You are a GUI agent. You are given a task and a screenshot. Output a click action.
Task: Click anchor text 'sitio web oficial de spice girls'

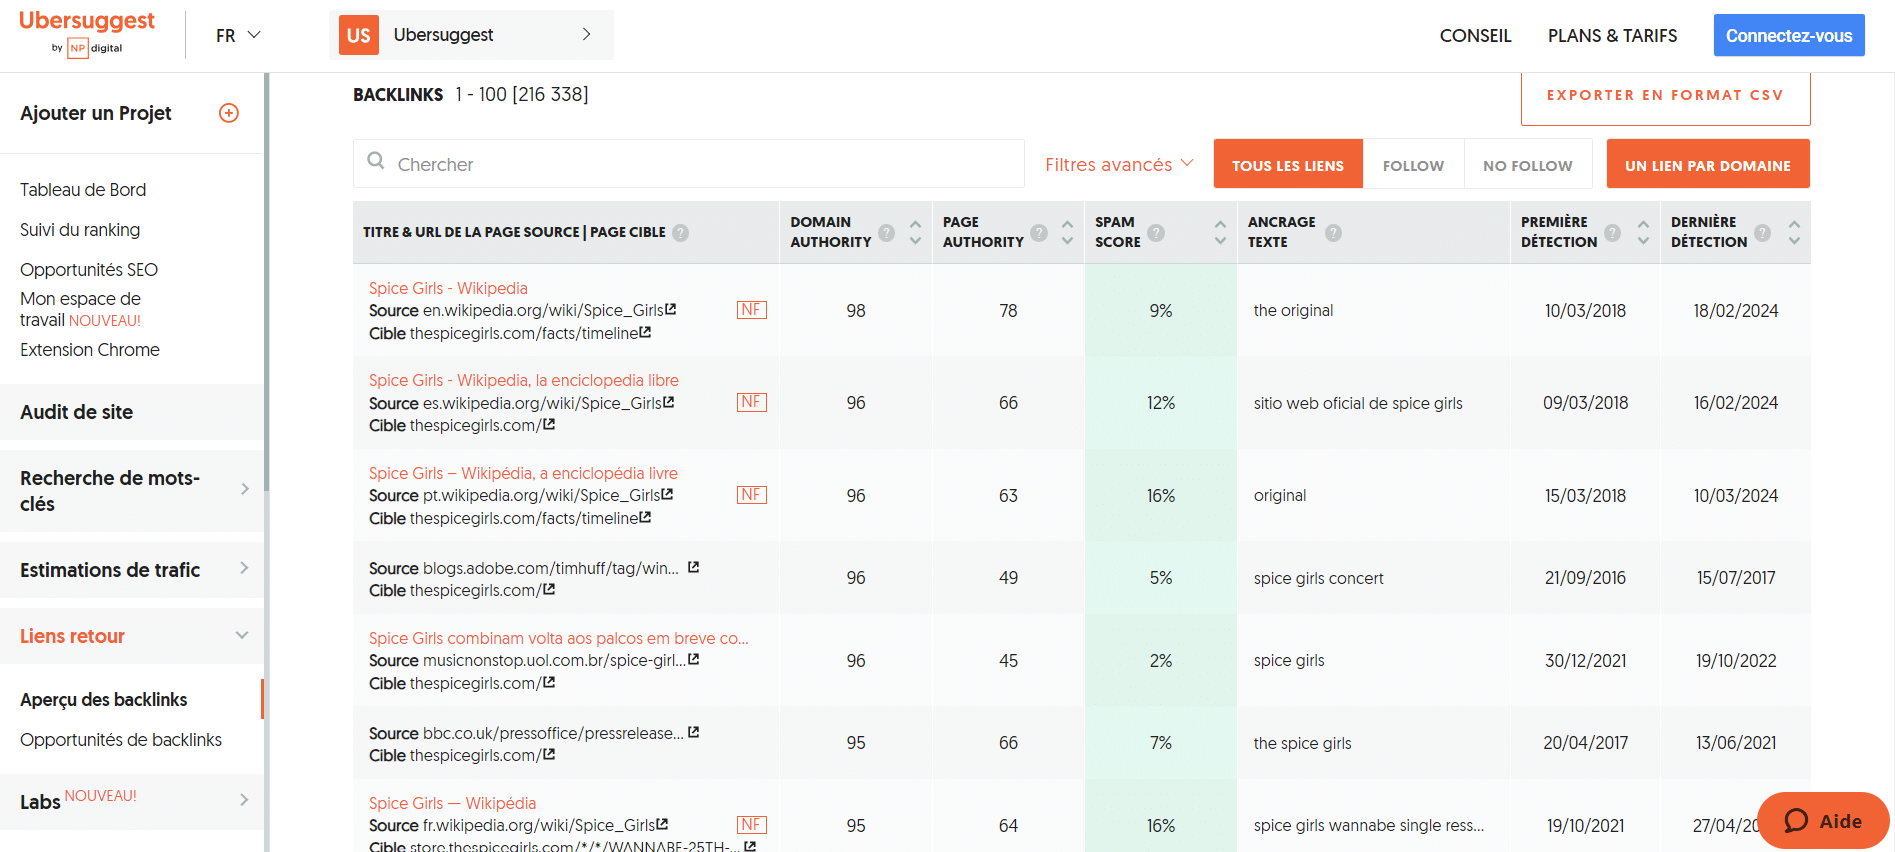coord(1358,403)
